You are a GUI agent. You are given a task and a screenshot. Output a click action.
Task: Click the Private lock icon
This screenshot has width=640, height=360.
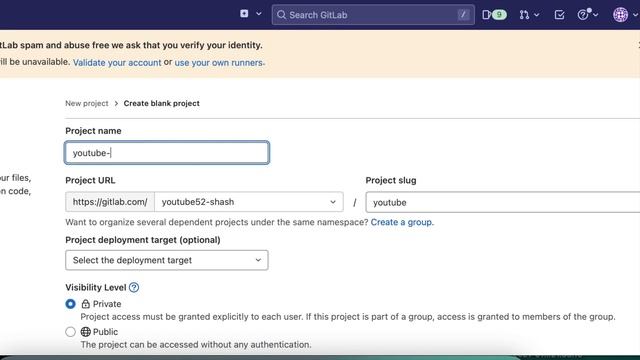(x=85, y=304)
